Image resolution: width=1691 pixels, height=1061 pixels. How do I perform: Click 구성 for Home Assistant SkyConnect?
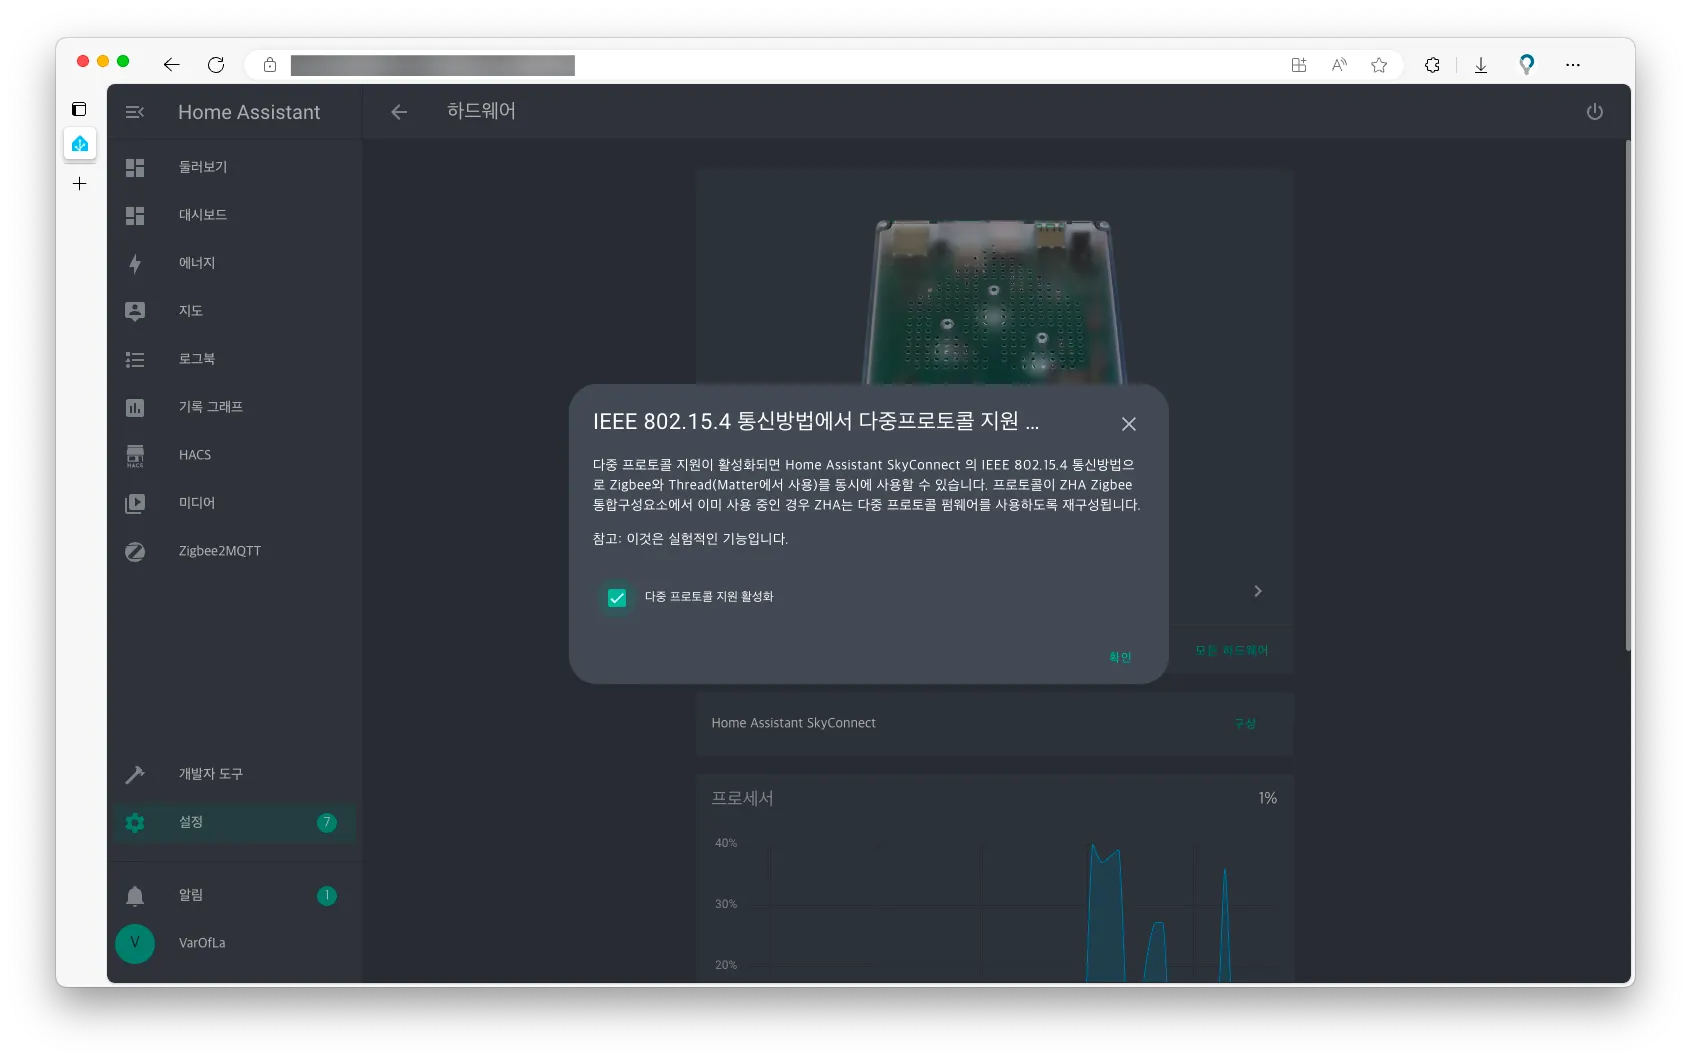pos(1245,723)
